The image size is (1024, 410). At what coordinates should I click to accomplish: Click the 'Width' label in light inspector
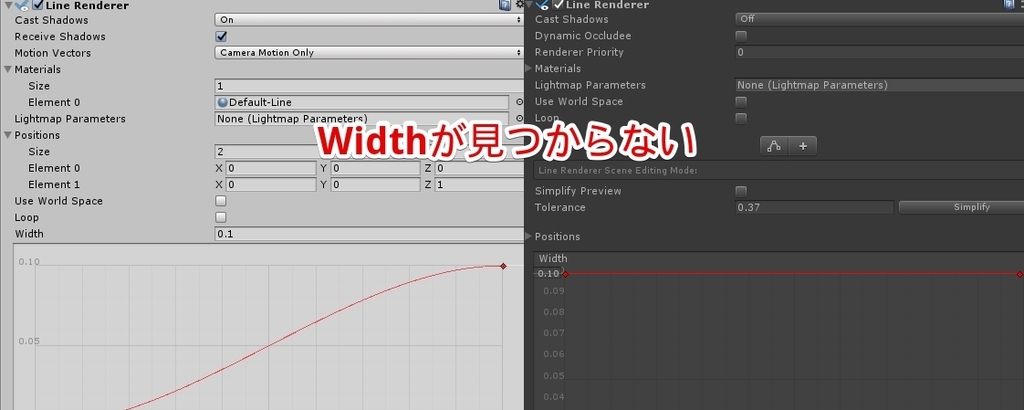(29, 234)
